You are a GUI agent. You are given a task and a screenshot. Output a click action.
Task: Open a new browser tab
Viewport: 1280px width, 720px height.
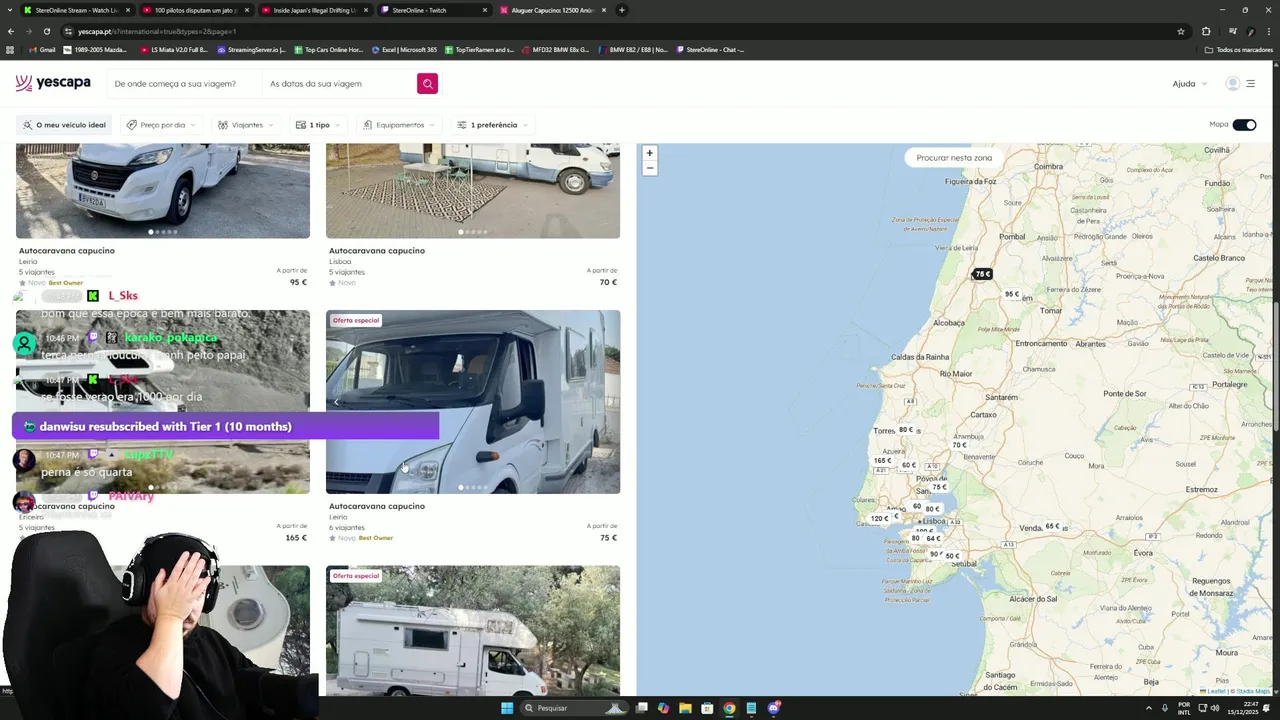click(621, 10)
